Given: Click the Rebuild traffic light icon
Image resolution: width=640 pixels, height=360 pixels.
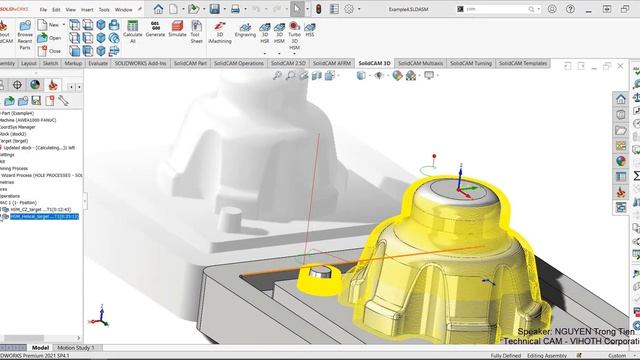Looking at the screenshot, I should pyautogui.click(x=319, y=9).
